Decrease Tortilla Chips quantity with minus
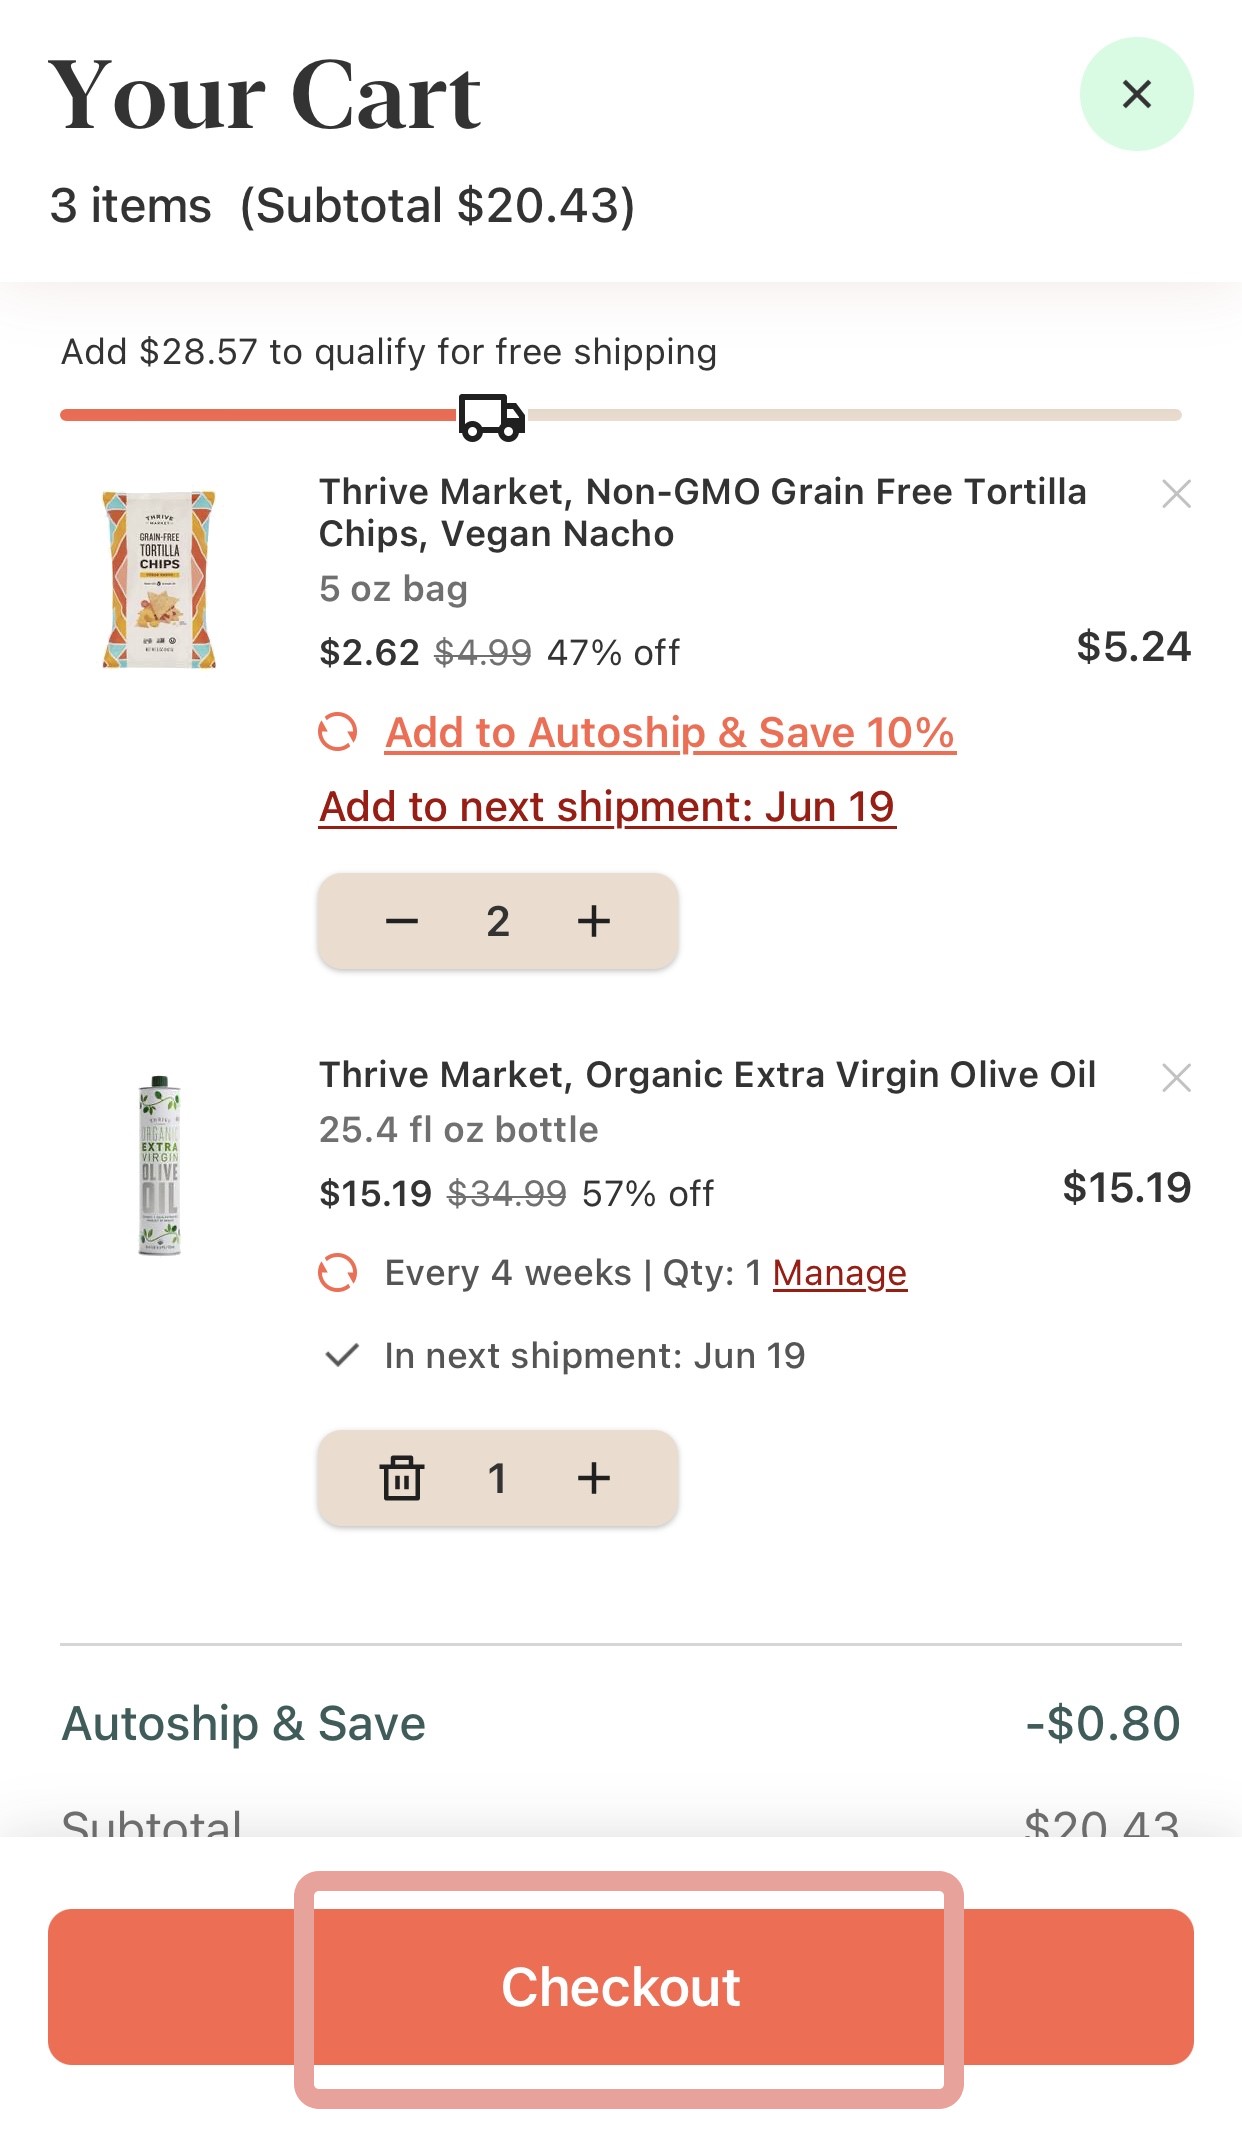Image resolution: width=1242 pixels, height=2137 pixels. click(402, 921)
